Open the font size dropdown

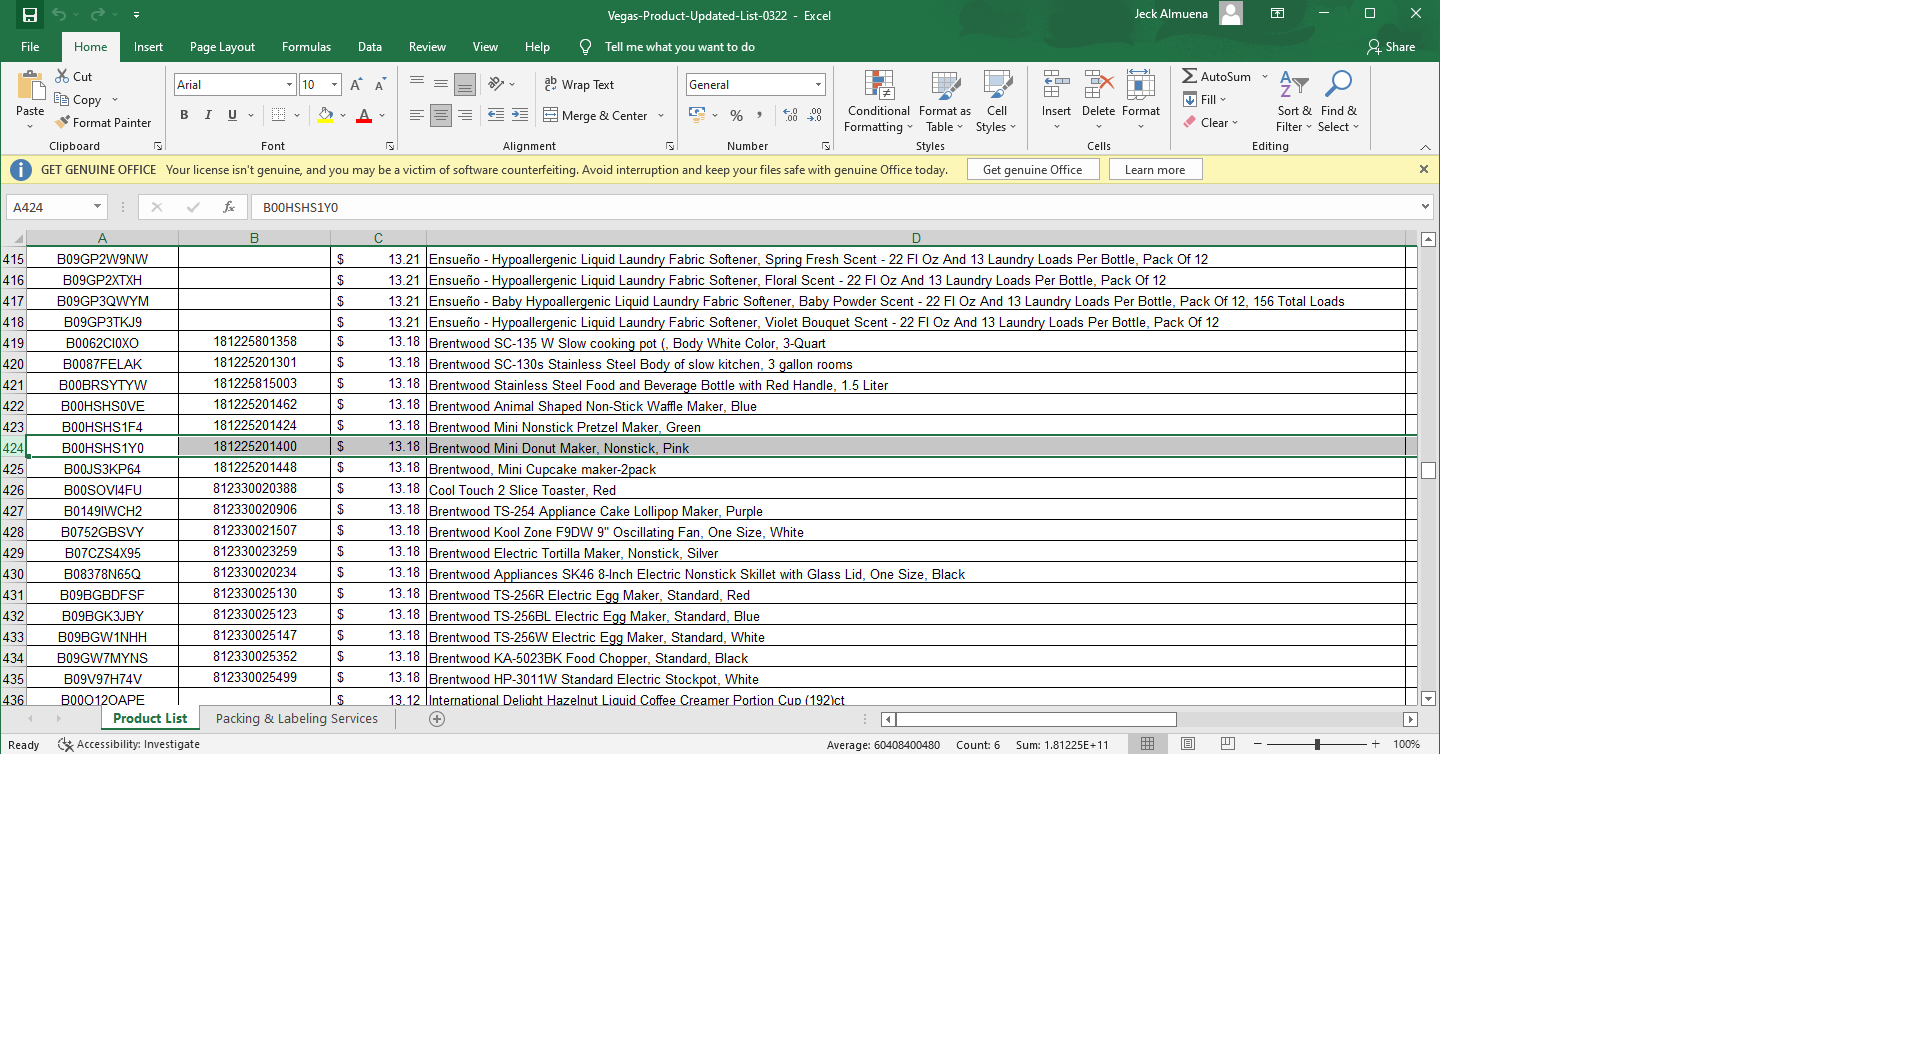coord(334,85)
